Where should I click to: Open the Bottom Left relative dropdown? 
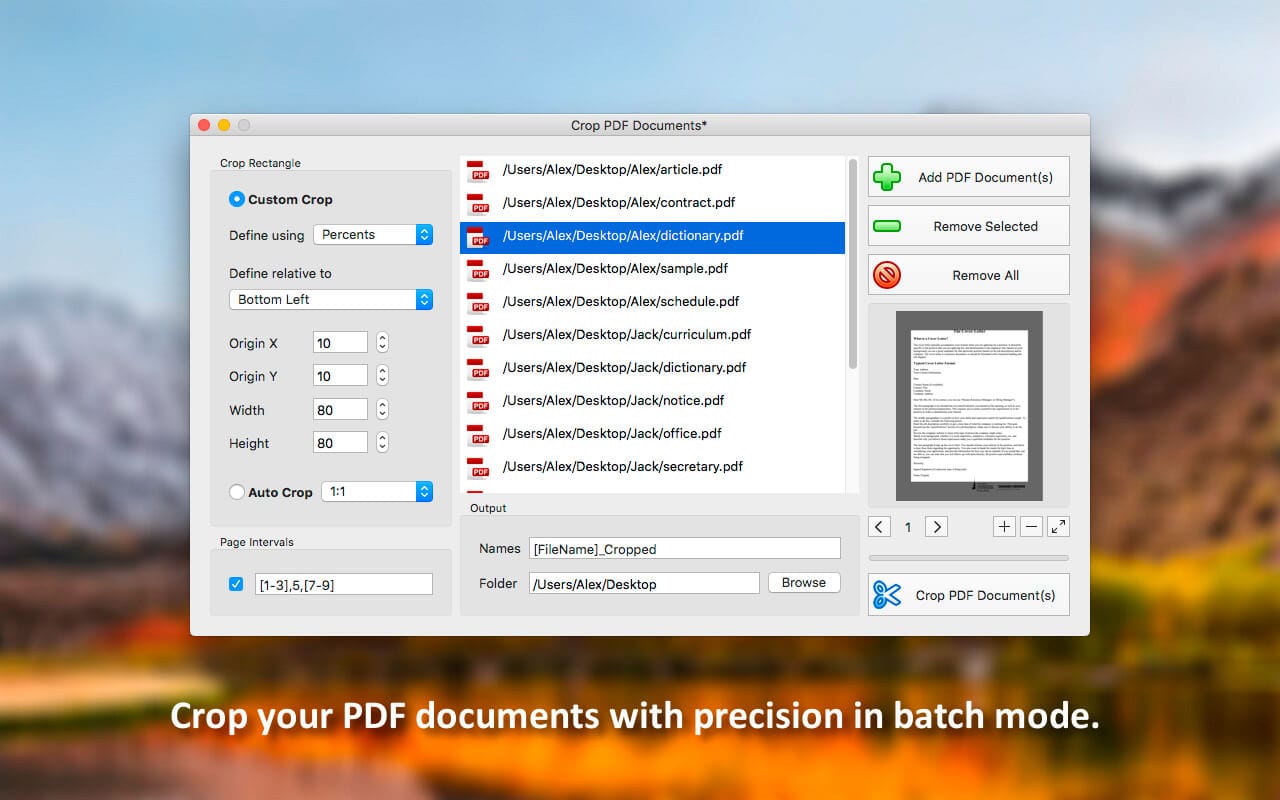tap(331, 299)
